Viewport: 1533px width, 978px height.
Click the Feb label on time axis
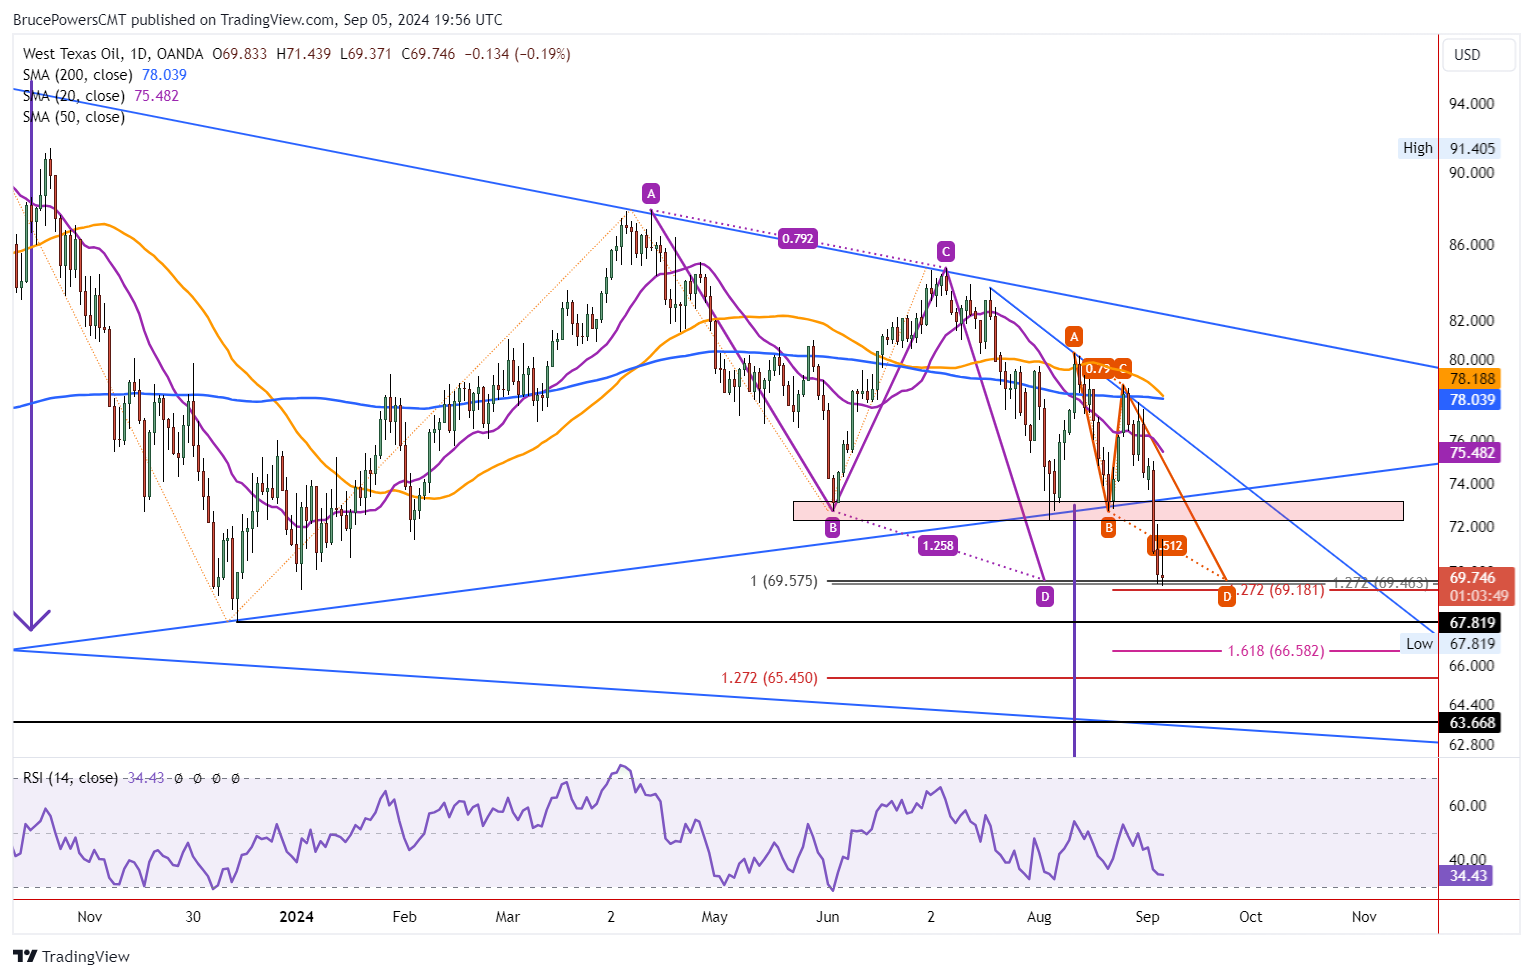pos(404,917)
